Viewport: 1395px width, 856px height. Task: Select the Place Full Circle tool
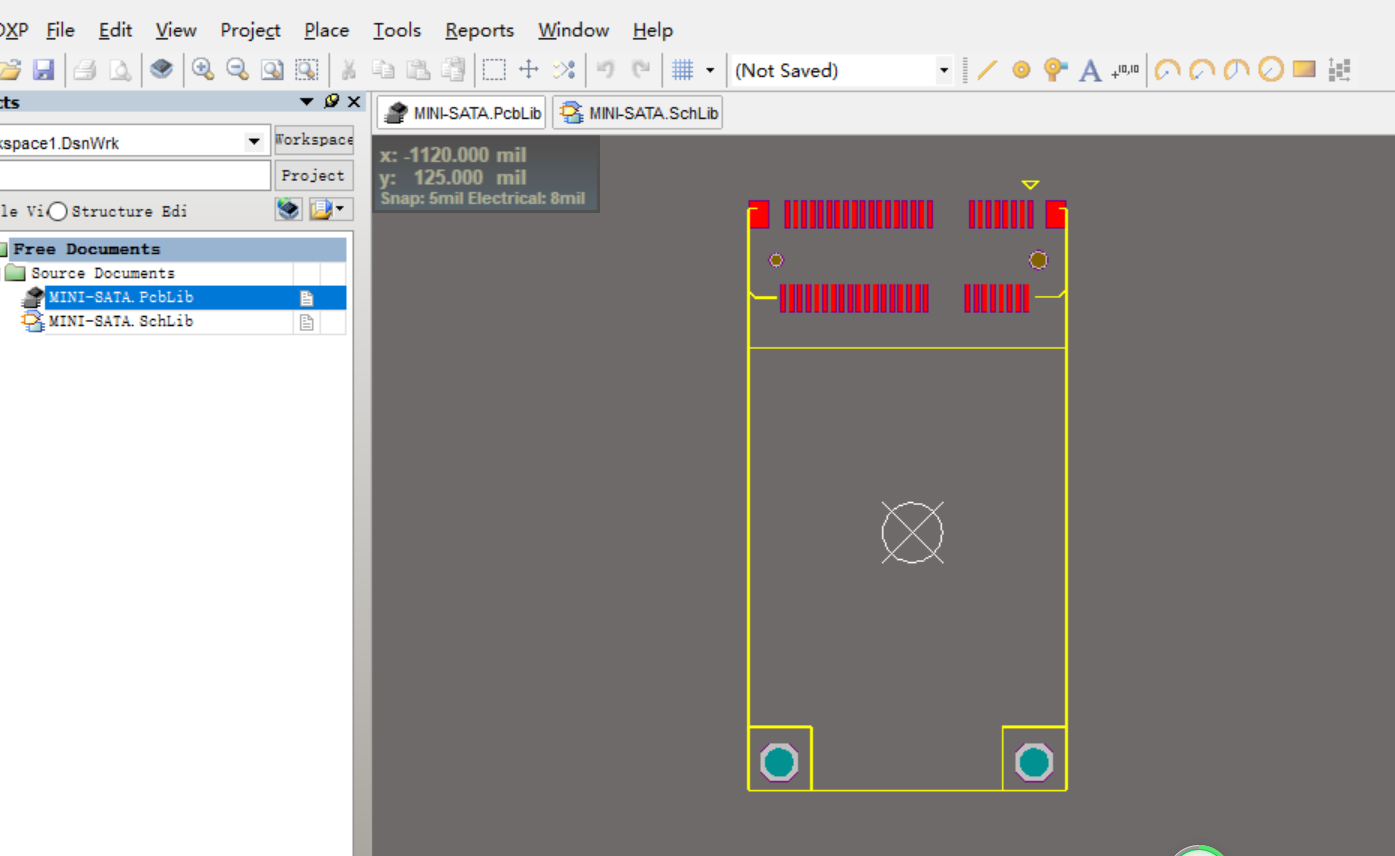[1271, 70]
